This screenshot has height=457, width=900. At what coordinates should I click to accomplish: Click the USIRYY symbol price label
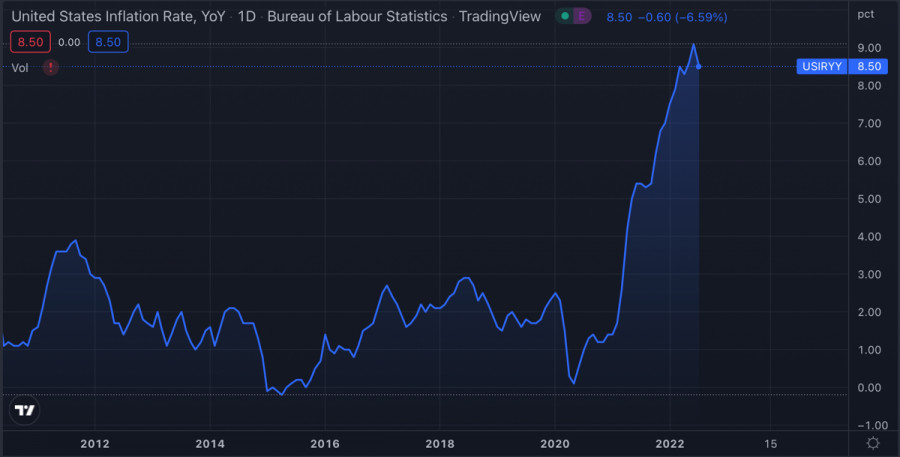click(x=822, y=67)
